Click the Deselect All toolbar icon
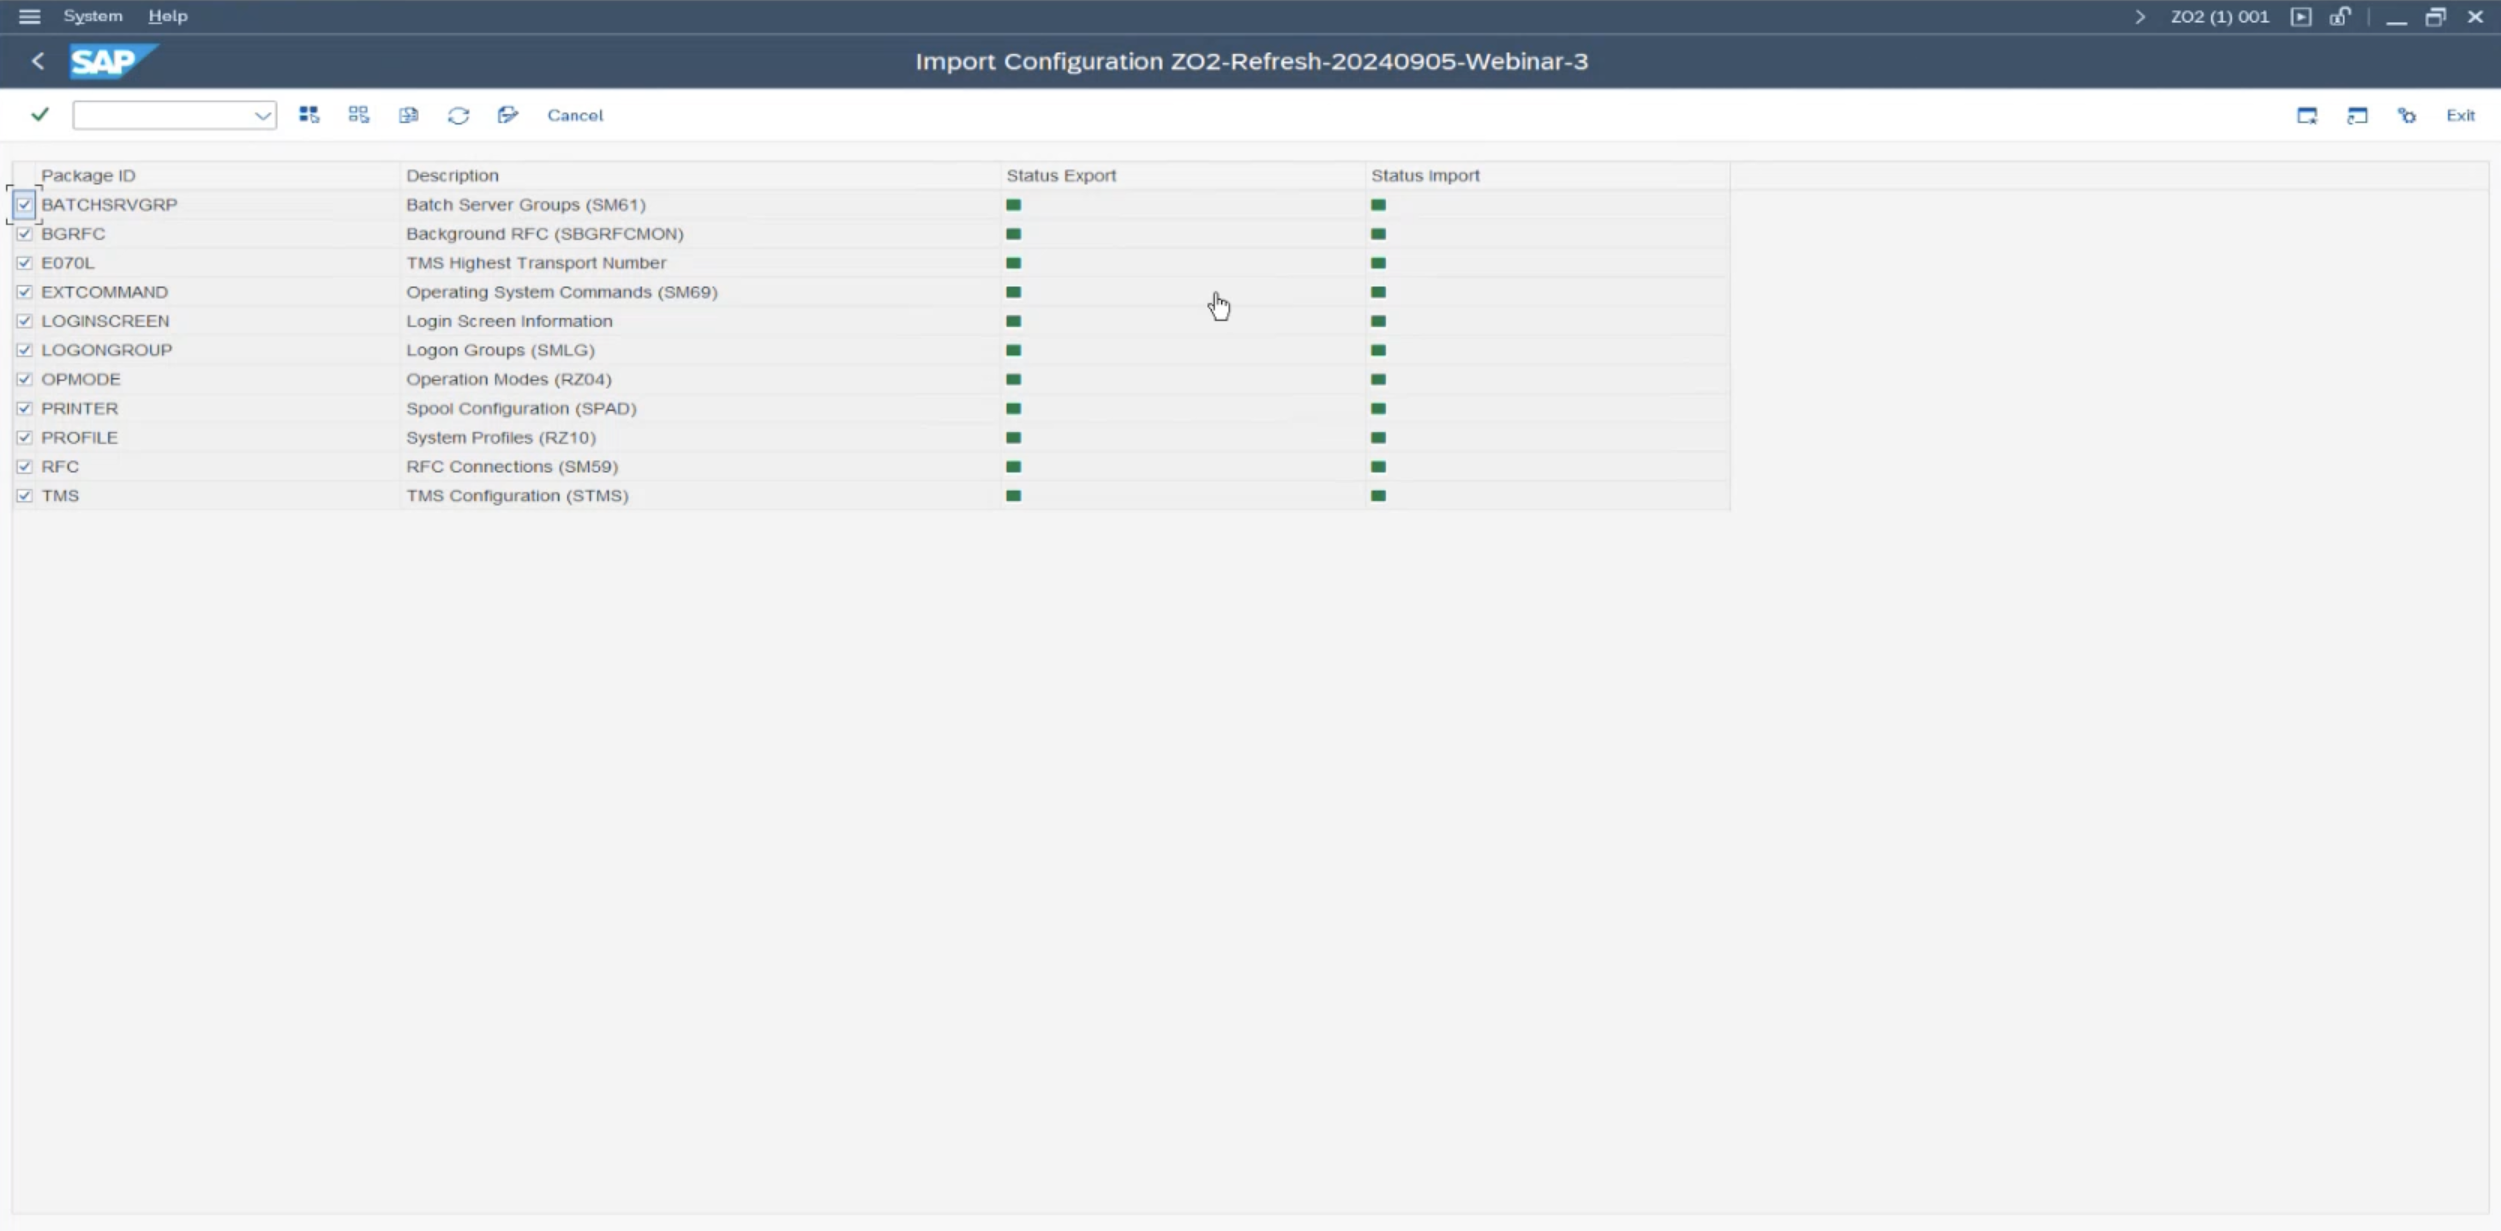 [359, 115]
